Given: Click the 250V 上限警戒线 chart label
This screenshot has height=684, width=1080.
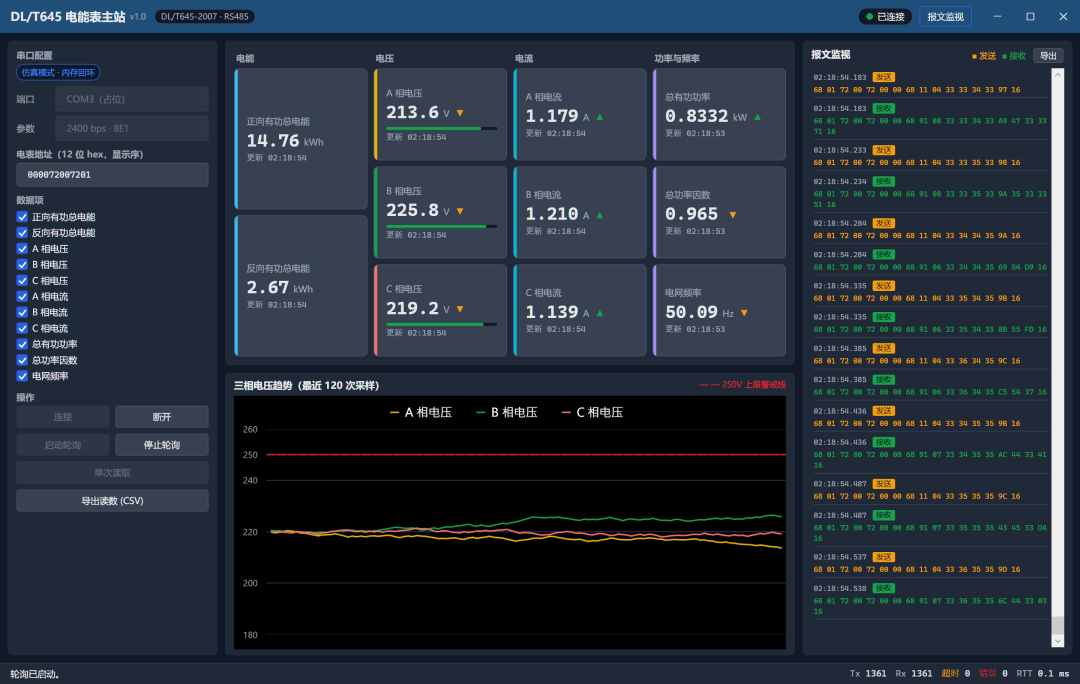Looking at the screenshot, I should pos(742,384).
